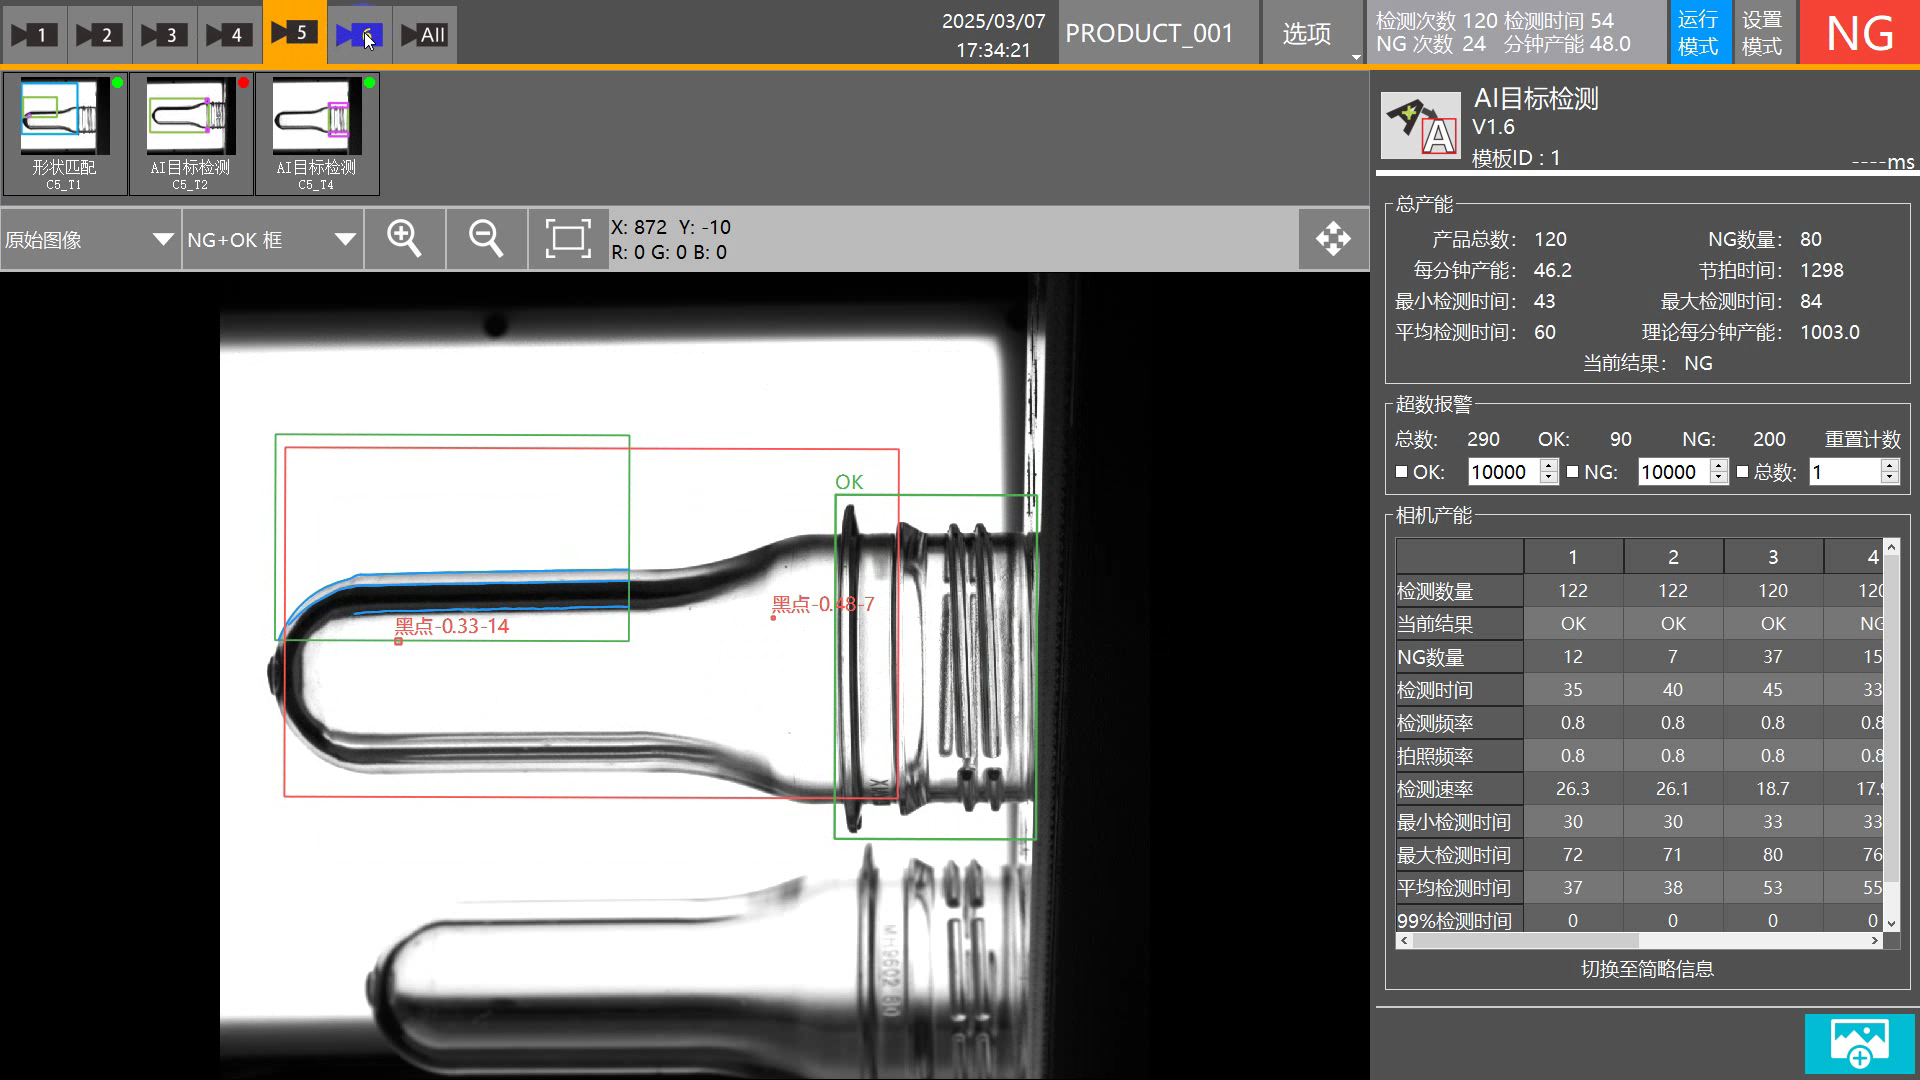The image size is (1920, 1080).
Task: Enable the NG count alarm checkbox
Action: point(1572,472)
